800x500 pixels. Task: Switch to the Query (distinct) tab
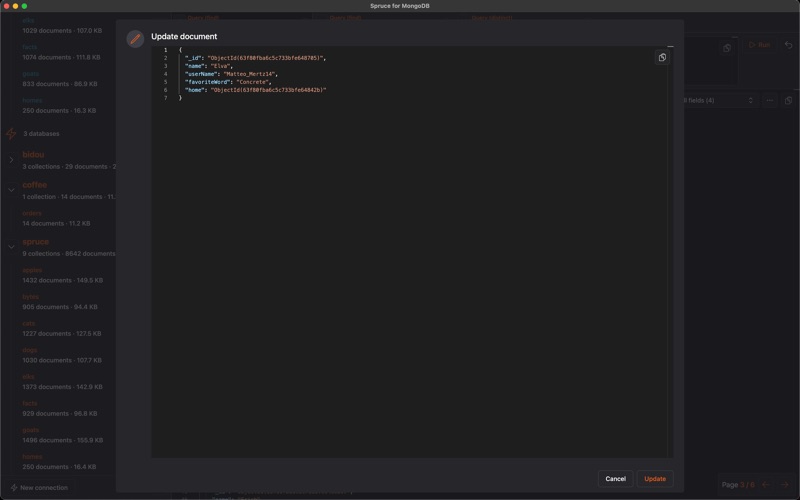pos(492,18)
